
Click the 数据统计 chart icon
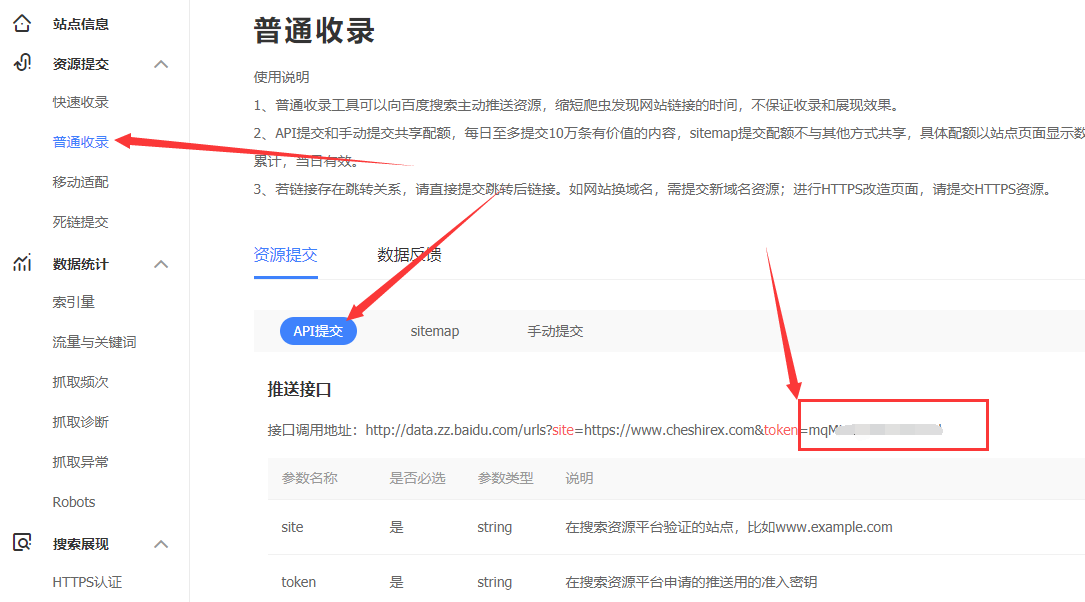click(x=22, y=263)
